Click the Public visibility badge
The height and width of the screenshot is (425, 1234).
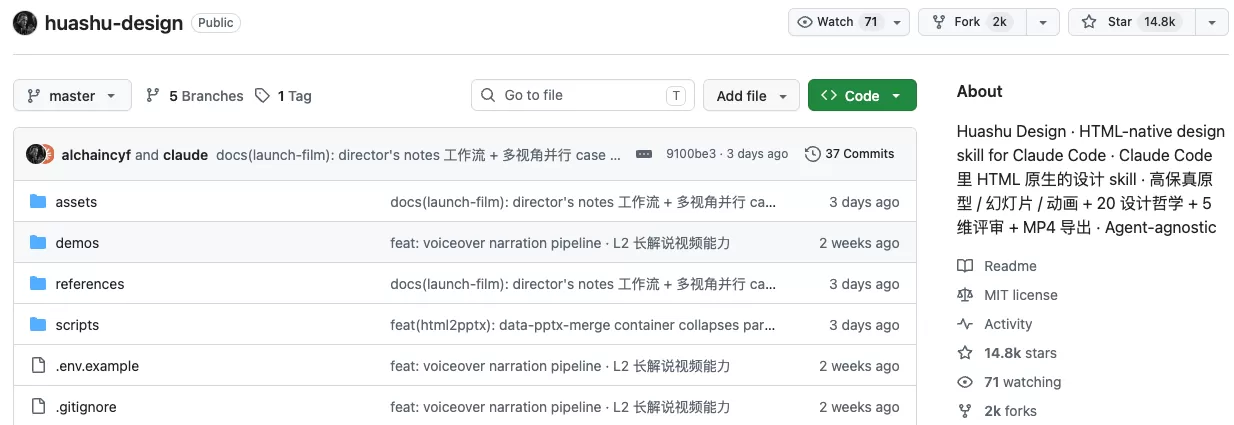tap(215, 23)
